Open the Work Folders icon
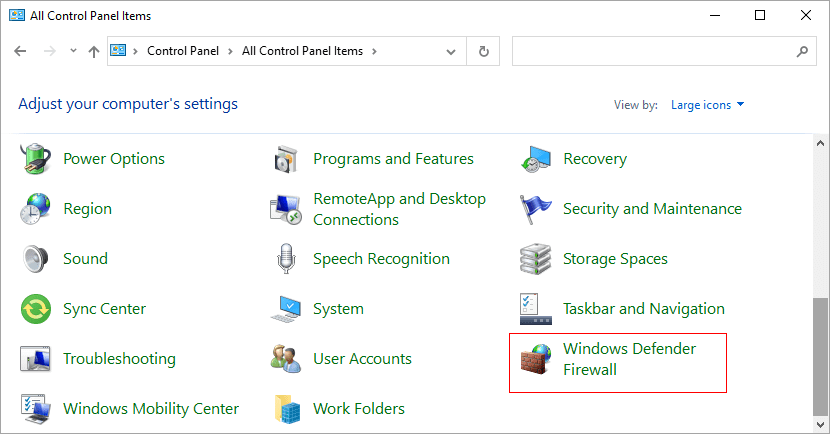830x434 pixels. click(x=287, y=409)
